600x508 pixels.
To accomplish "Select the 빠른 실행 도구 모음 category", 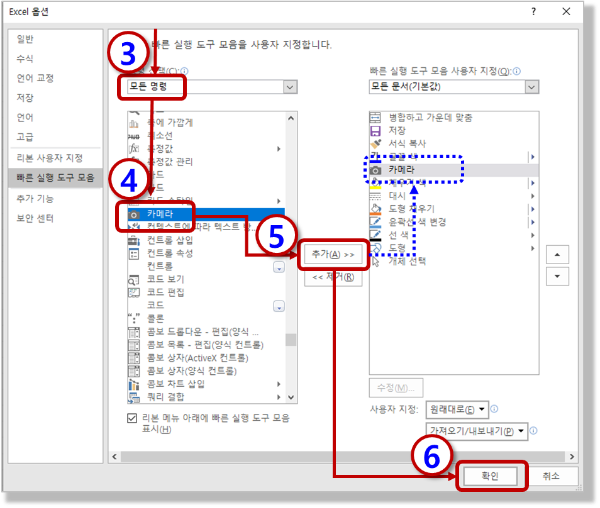I will 55,178.
